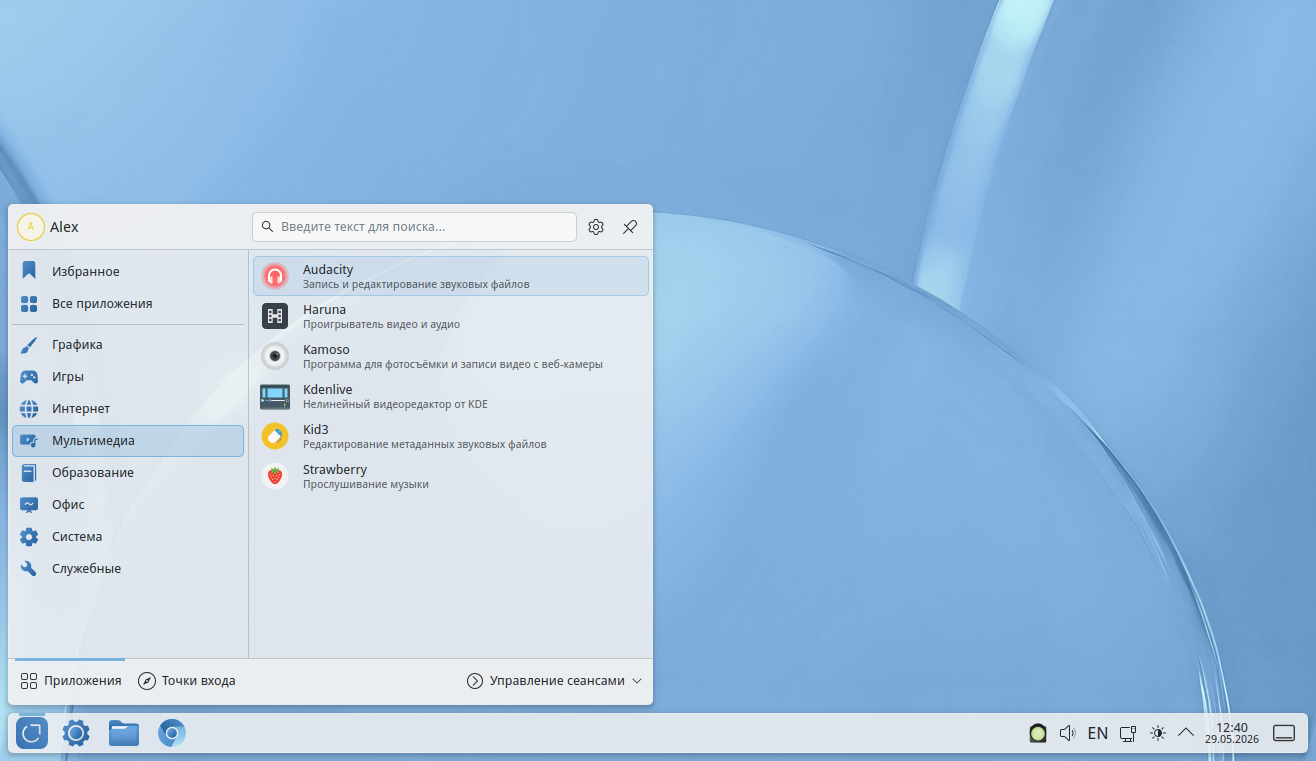
Task: Open the file manager from taskbar
Action: (x=124, y=733)
